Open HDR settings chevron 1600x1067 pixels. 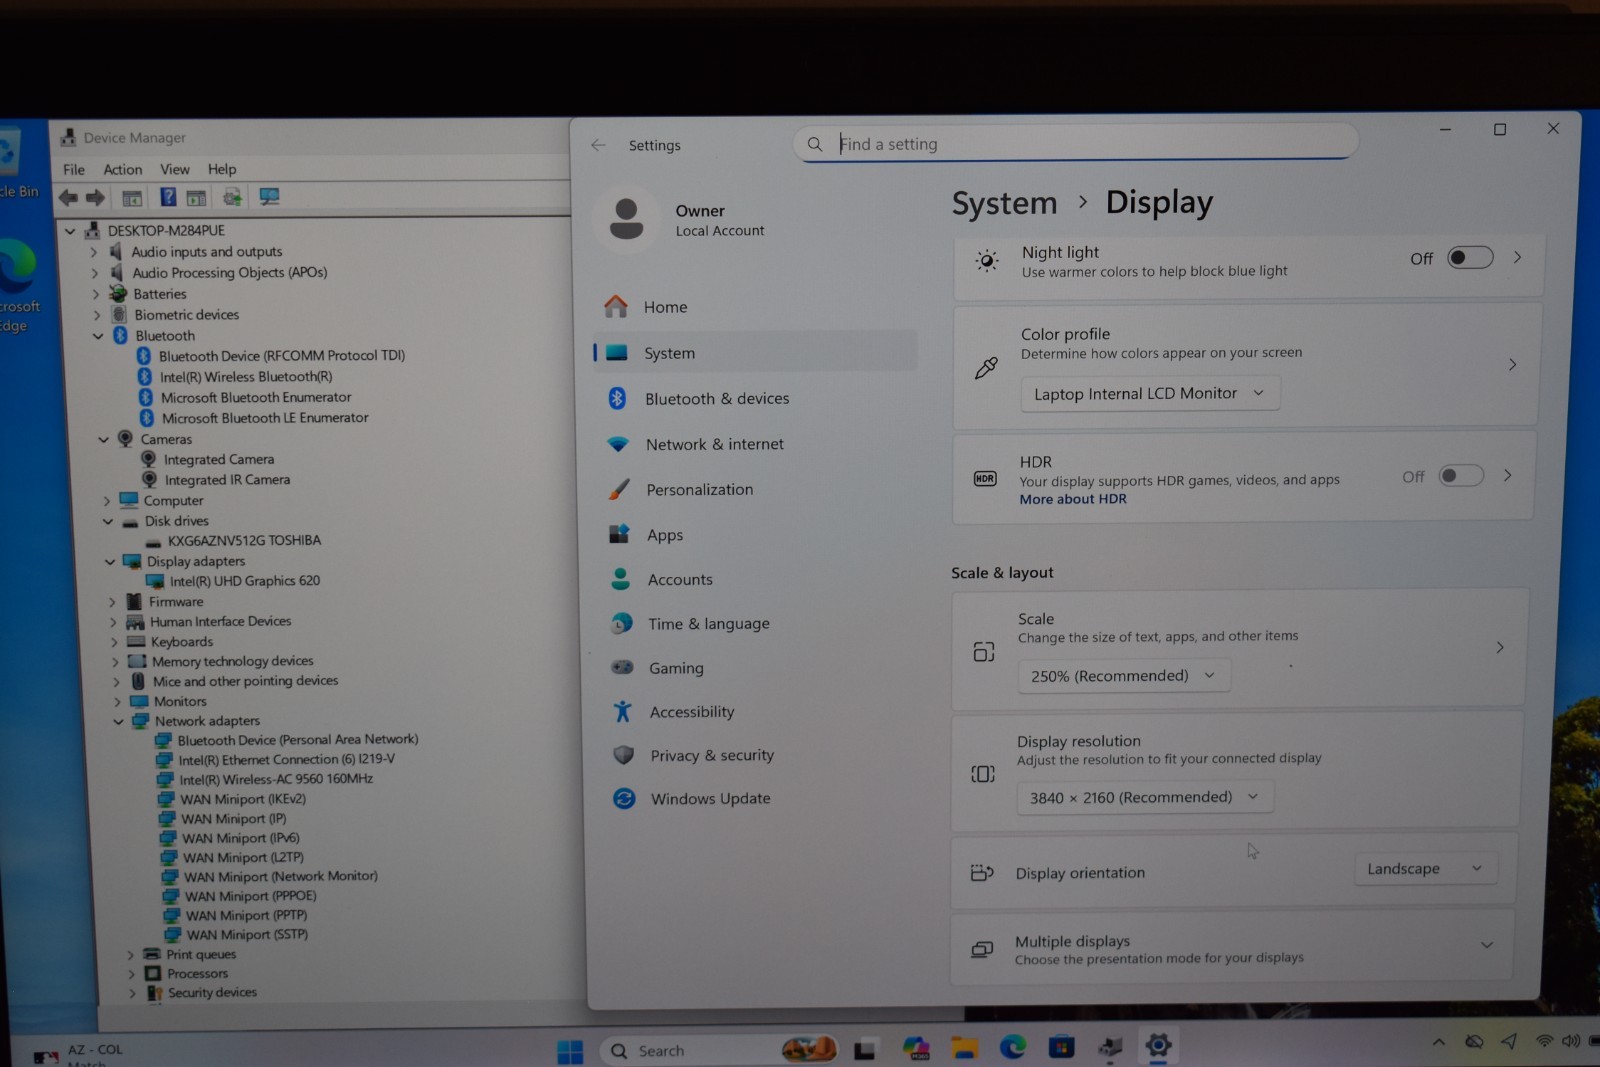pyautogui.click(x=1507, y=475)
